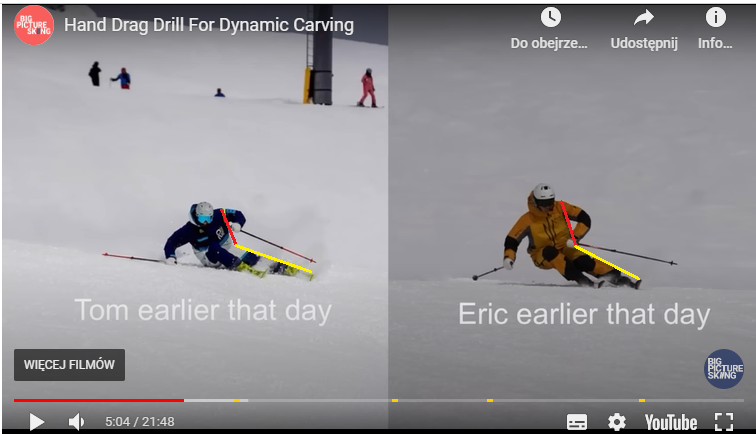The image size is (756, 434).
Task: Click the Big Picture Skiing watermark
Action: point(724,369)
